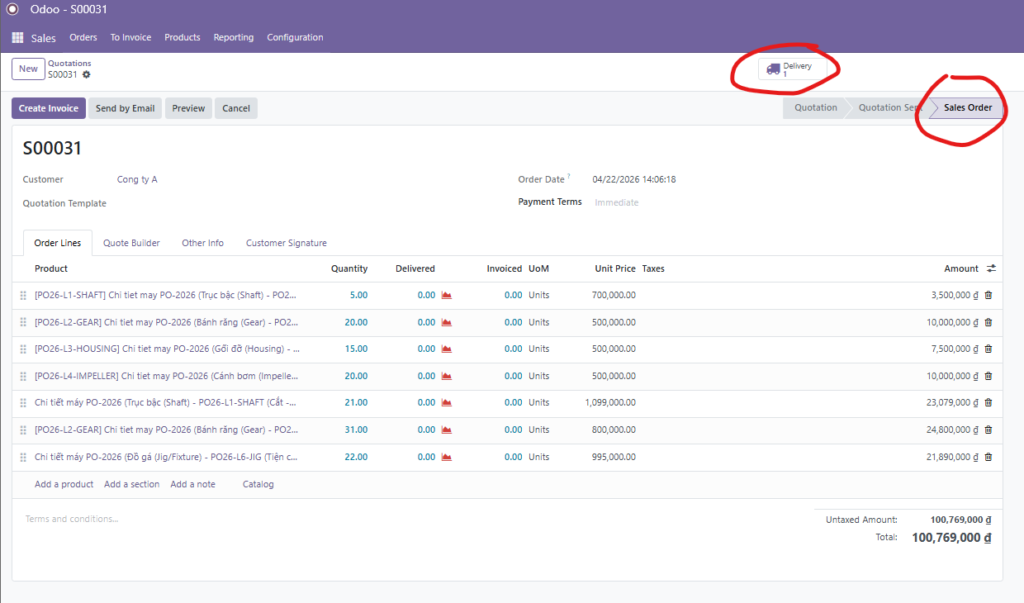1024x603 pixels.
Task: Click the gear icon beside S00031
Action: click(x=86, y=75)
